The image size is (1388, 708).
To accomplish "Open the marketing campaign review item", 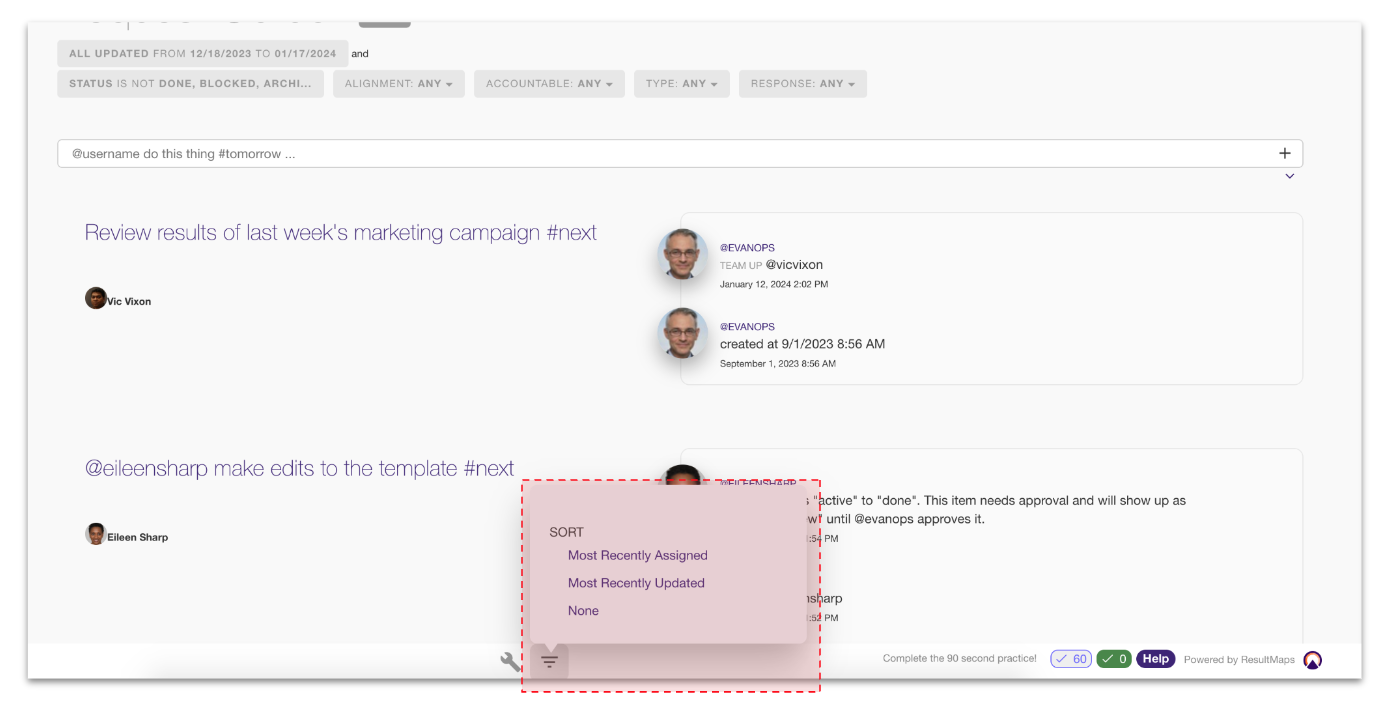I will pyautogui.click(x=340, y=233).
